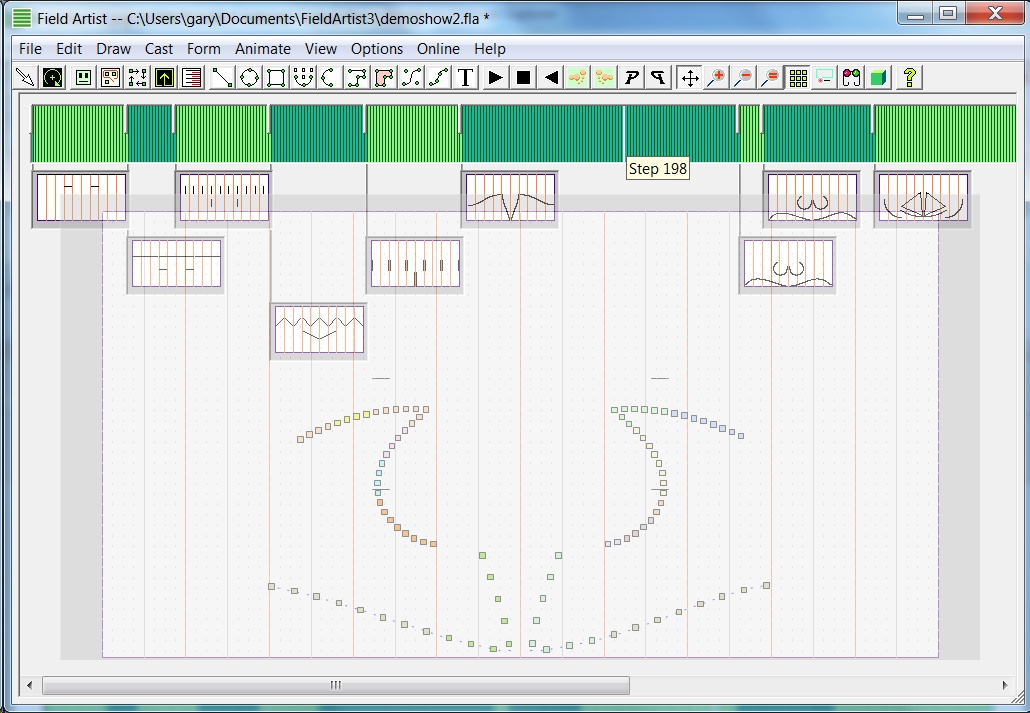Screen dimensions: 1030x713
Task: Click the zoom in magnifier icon
Action: pos(716,77)
